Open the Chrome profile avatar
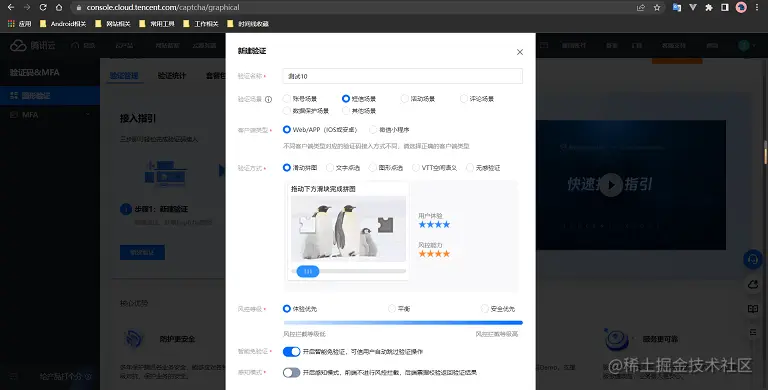The image size is (768, 390). pos(741,7)
